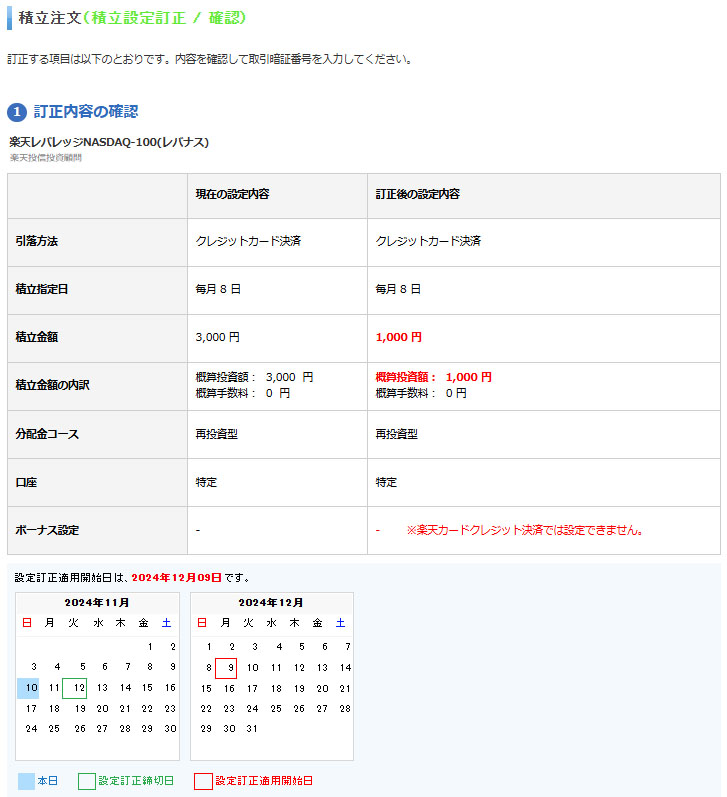Click the green 設定訂正締切日 legend box
This screenshot has width=727, height=797.
coord(87,781)
